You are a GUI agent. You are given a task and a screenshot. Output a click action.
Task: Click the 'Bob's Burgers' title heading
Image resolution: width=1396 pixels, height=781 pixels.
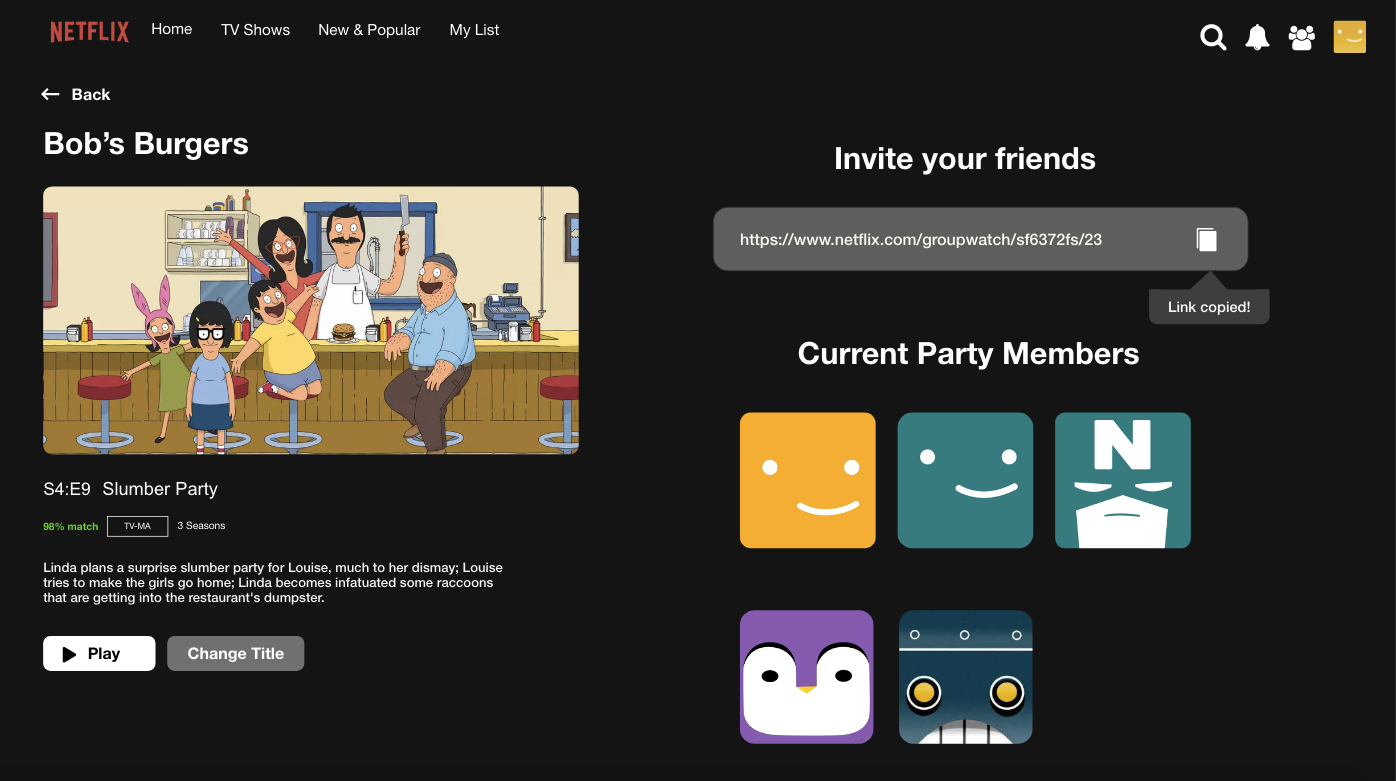(x=146, y=144)
